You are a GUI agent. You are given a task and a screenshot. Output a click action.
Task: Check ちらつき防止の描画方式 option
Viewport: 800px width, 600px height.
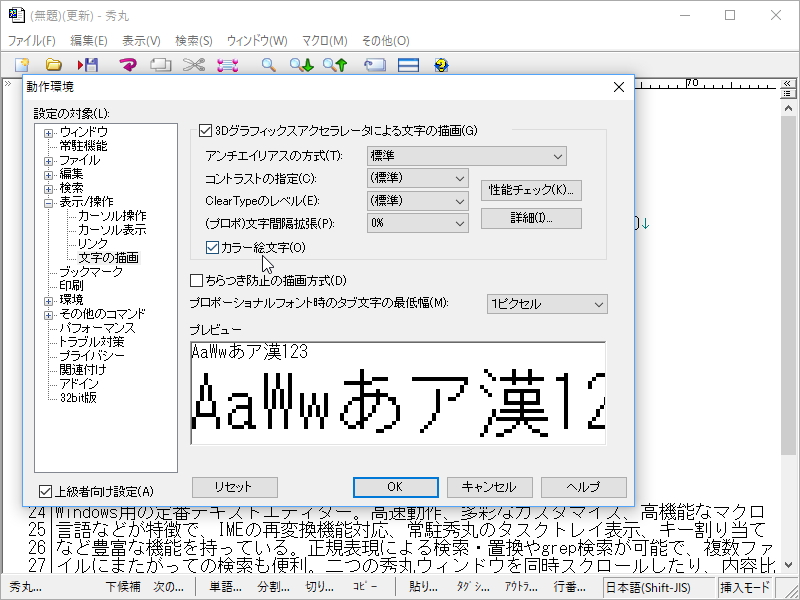coord(196,280)
